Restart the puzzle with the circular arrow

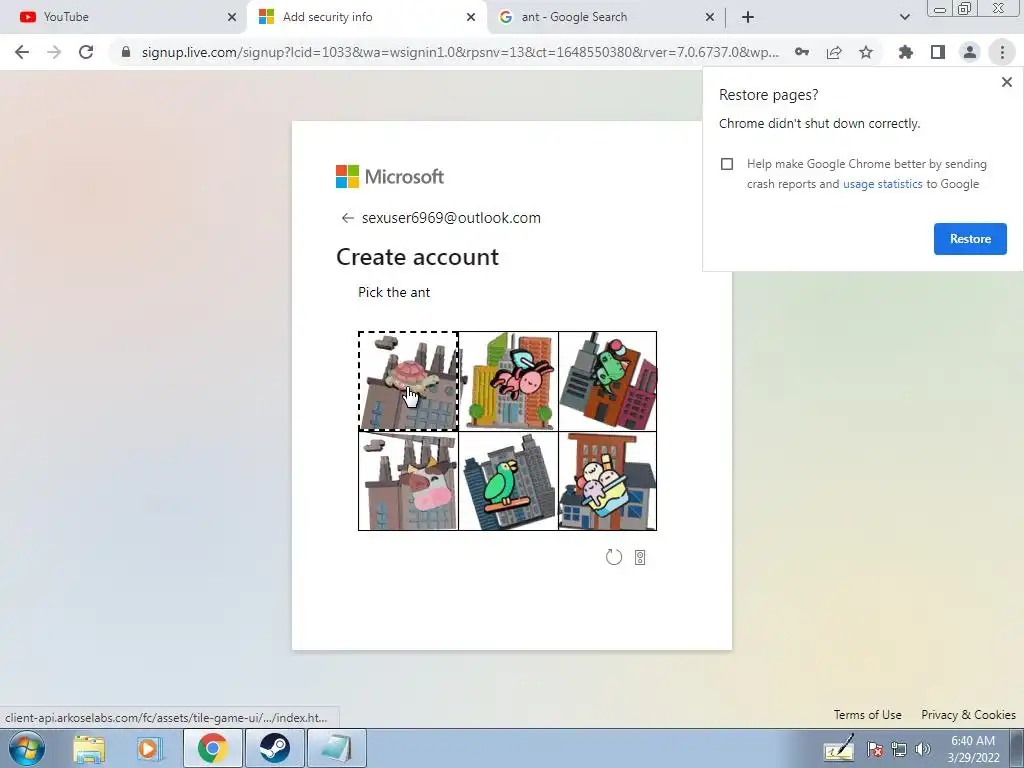613,557
